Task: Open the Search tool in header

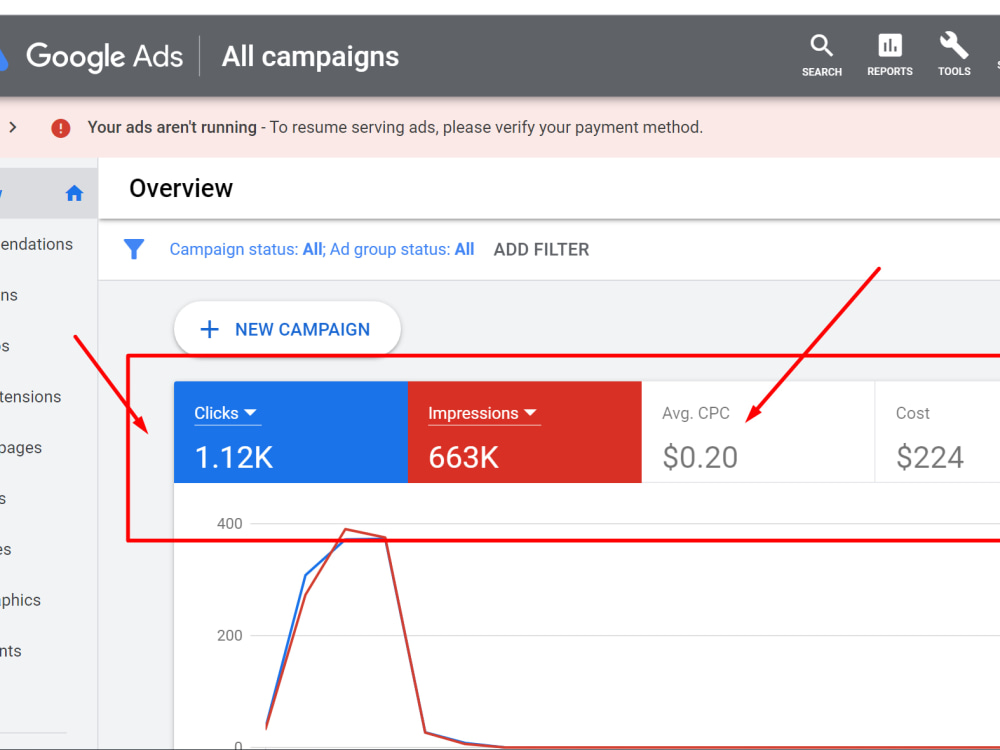Action: tap(821, 56)
